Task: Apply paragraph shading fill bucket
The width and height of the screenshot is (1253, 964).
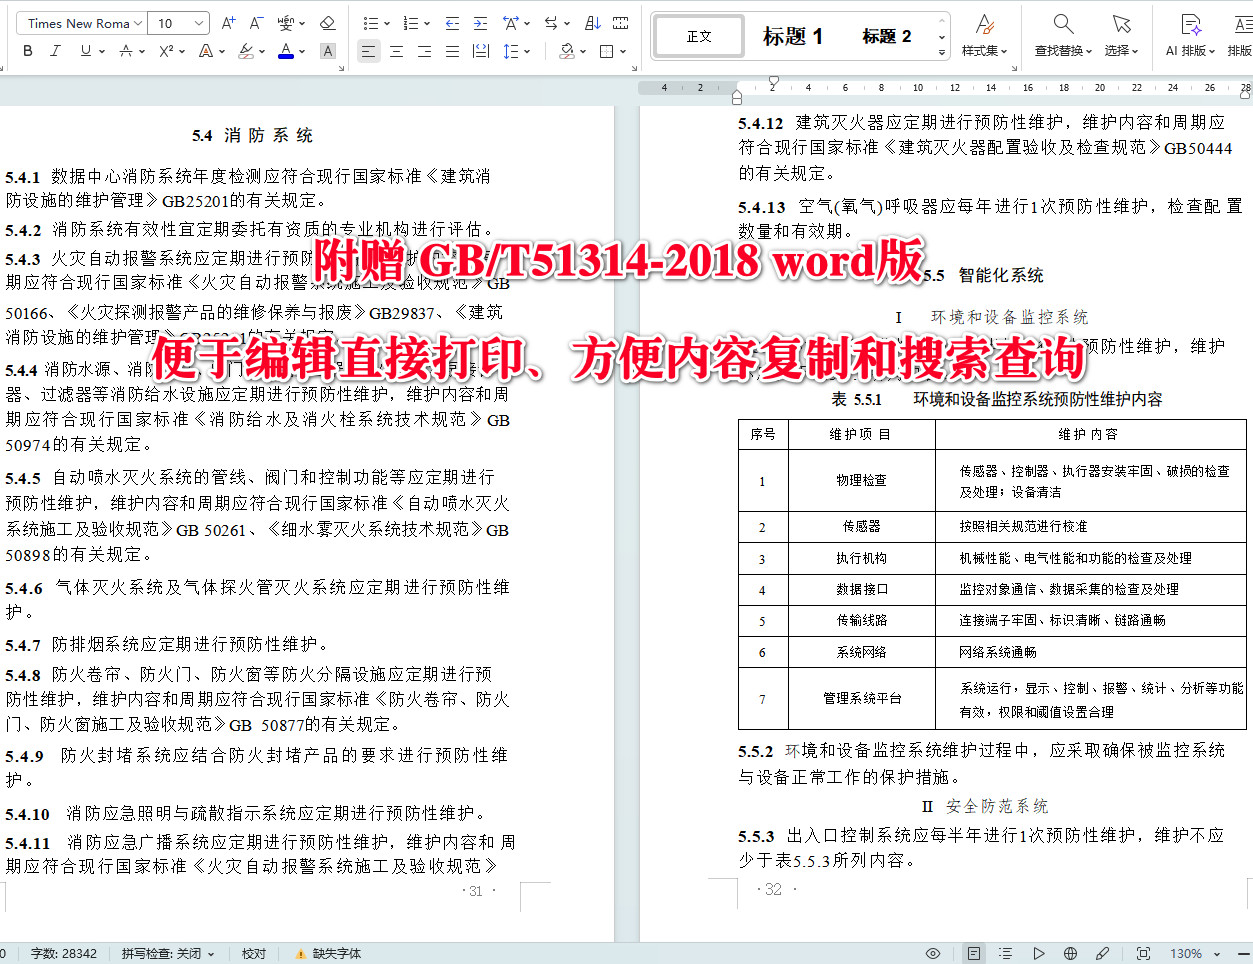Action: tap(567, 51)
